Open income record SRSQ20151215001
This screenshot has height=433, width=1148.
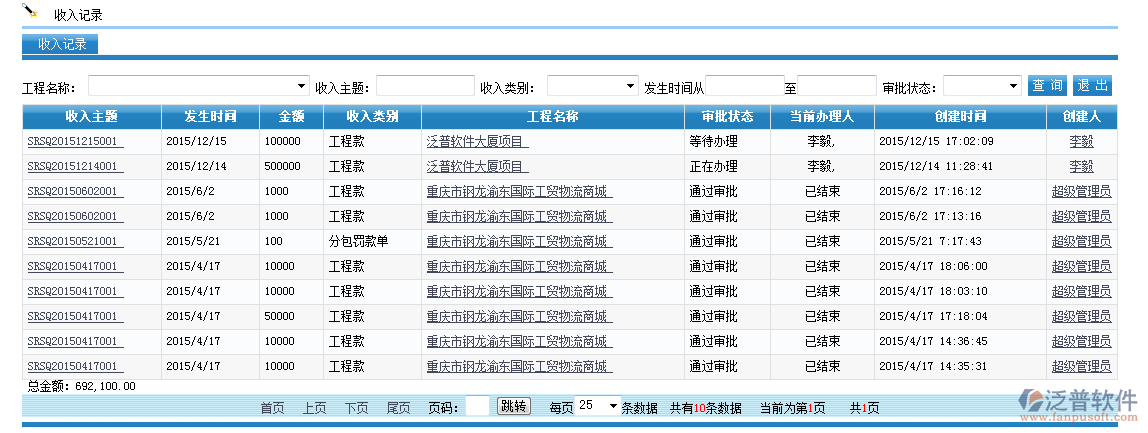point(75,142)
